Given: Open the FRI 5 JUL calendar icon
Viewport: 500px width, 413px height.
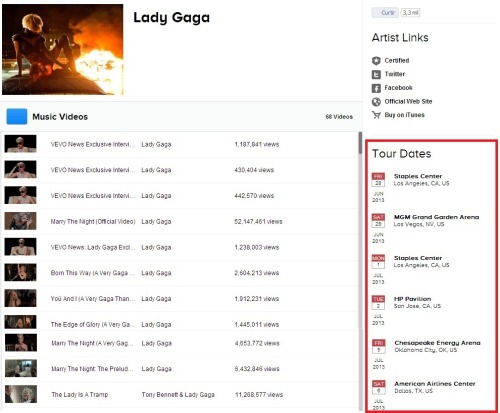Looking at the screenshot, I should click(x=379, y=346).
